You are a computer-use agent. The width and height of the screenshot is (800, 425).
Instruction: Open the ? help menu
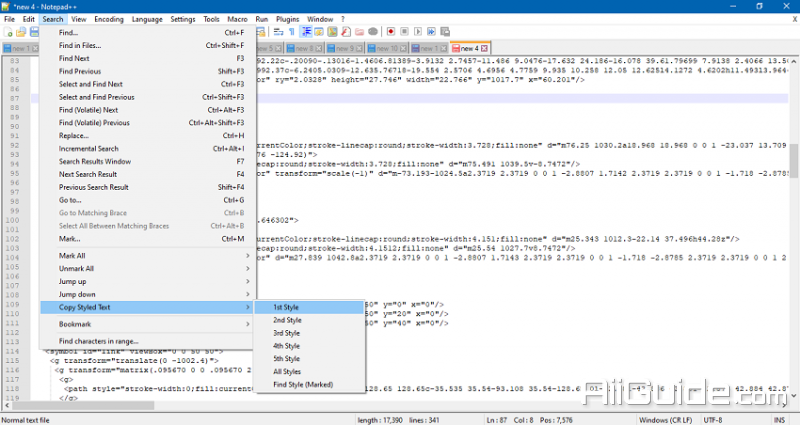[343, 19]
